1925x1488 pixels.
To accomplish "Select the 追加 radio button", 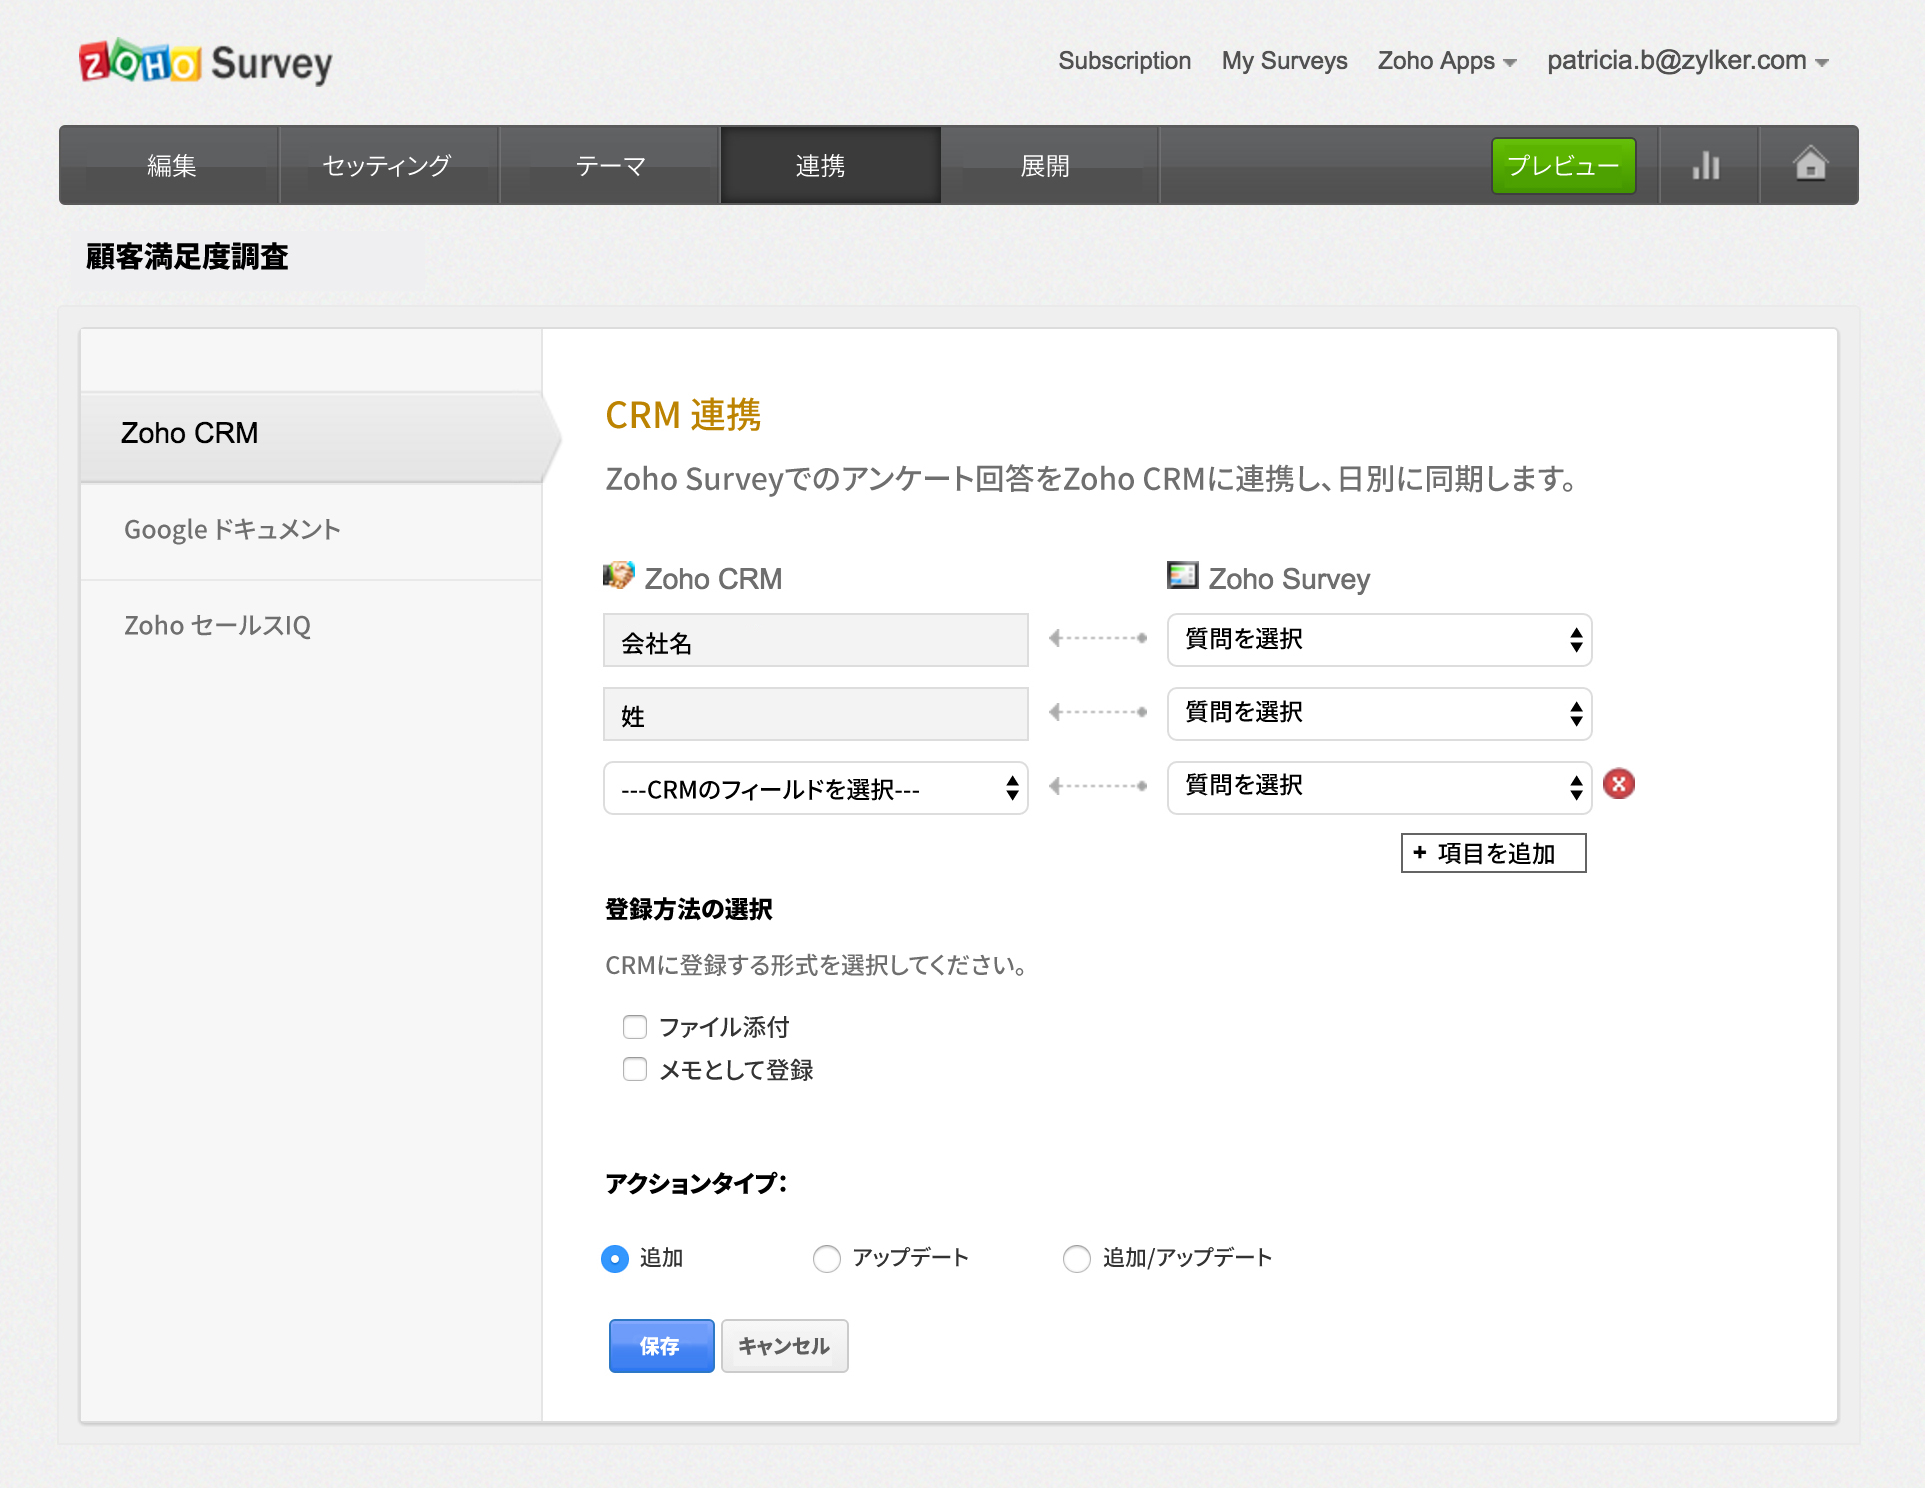I will 615,1258.
